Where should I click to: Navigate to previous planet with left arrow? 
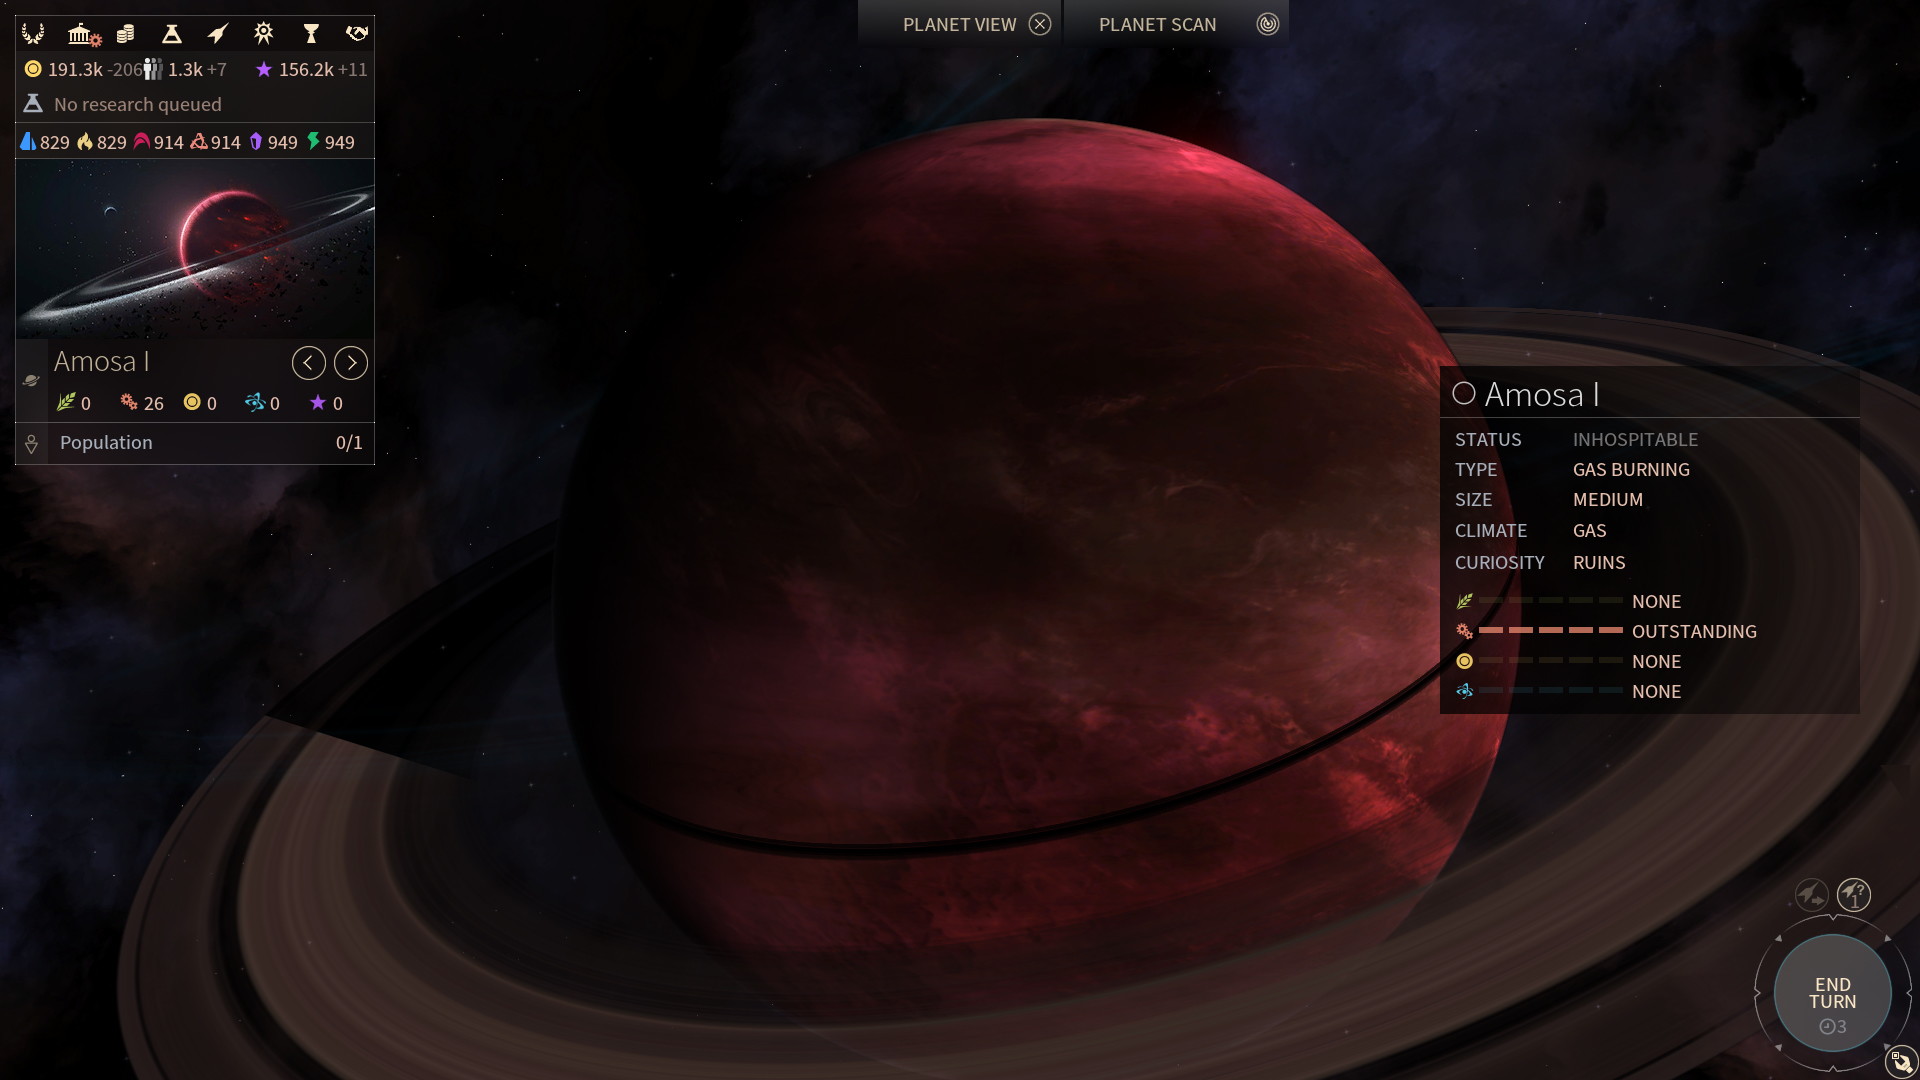(x=309, y=361)
